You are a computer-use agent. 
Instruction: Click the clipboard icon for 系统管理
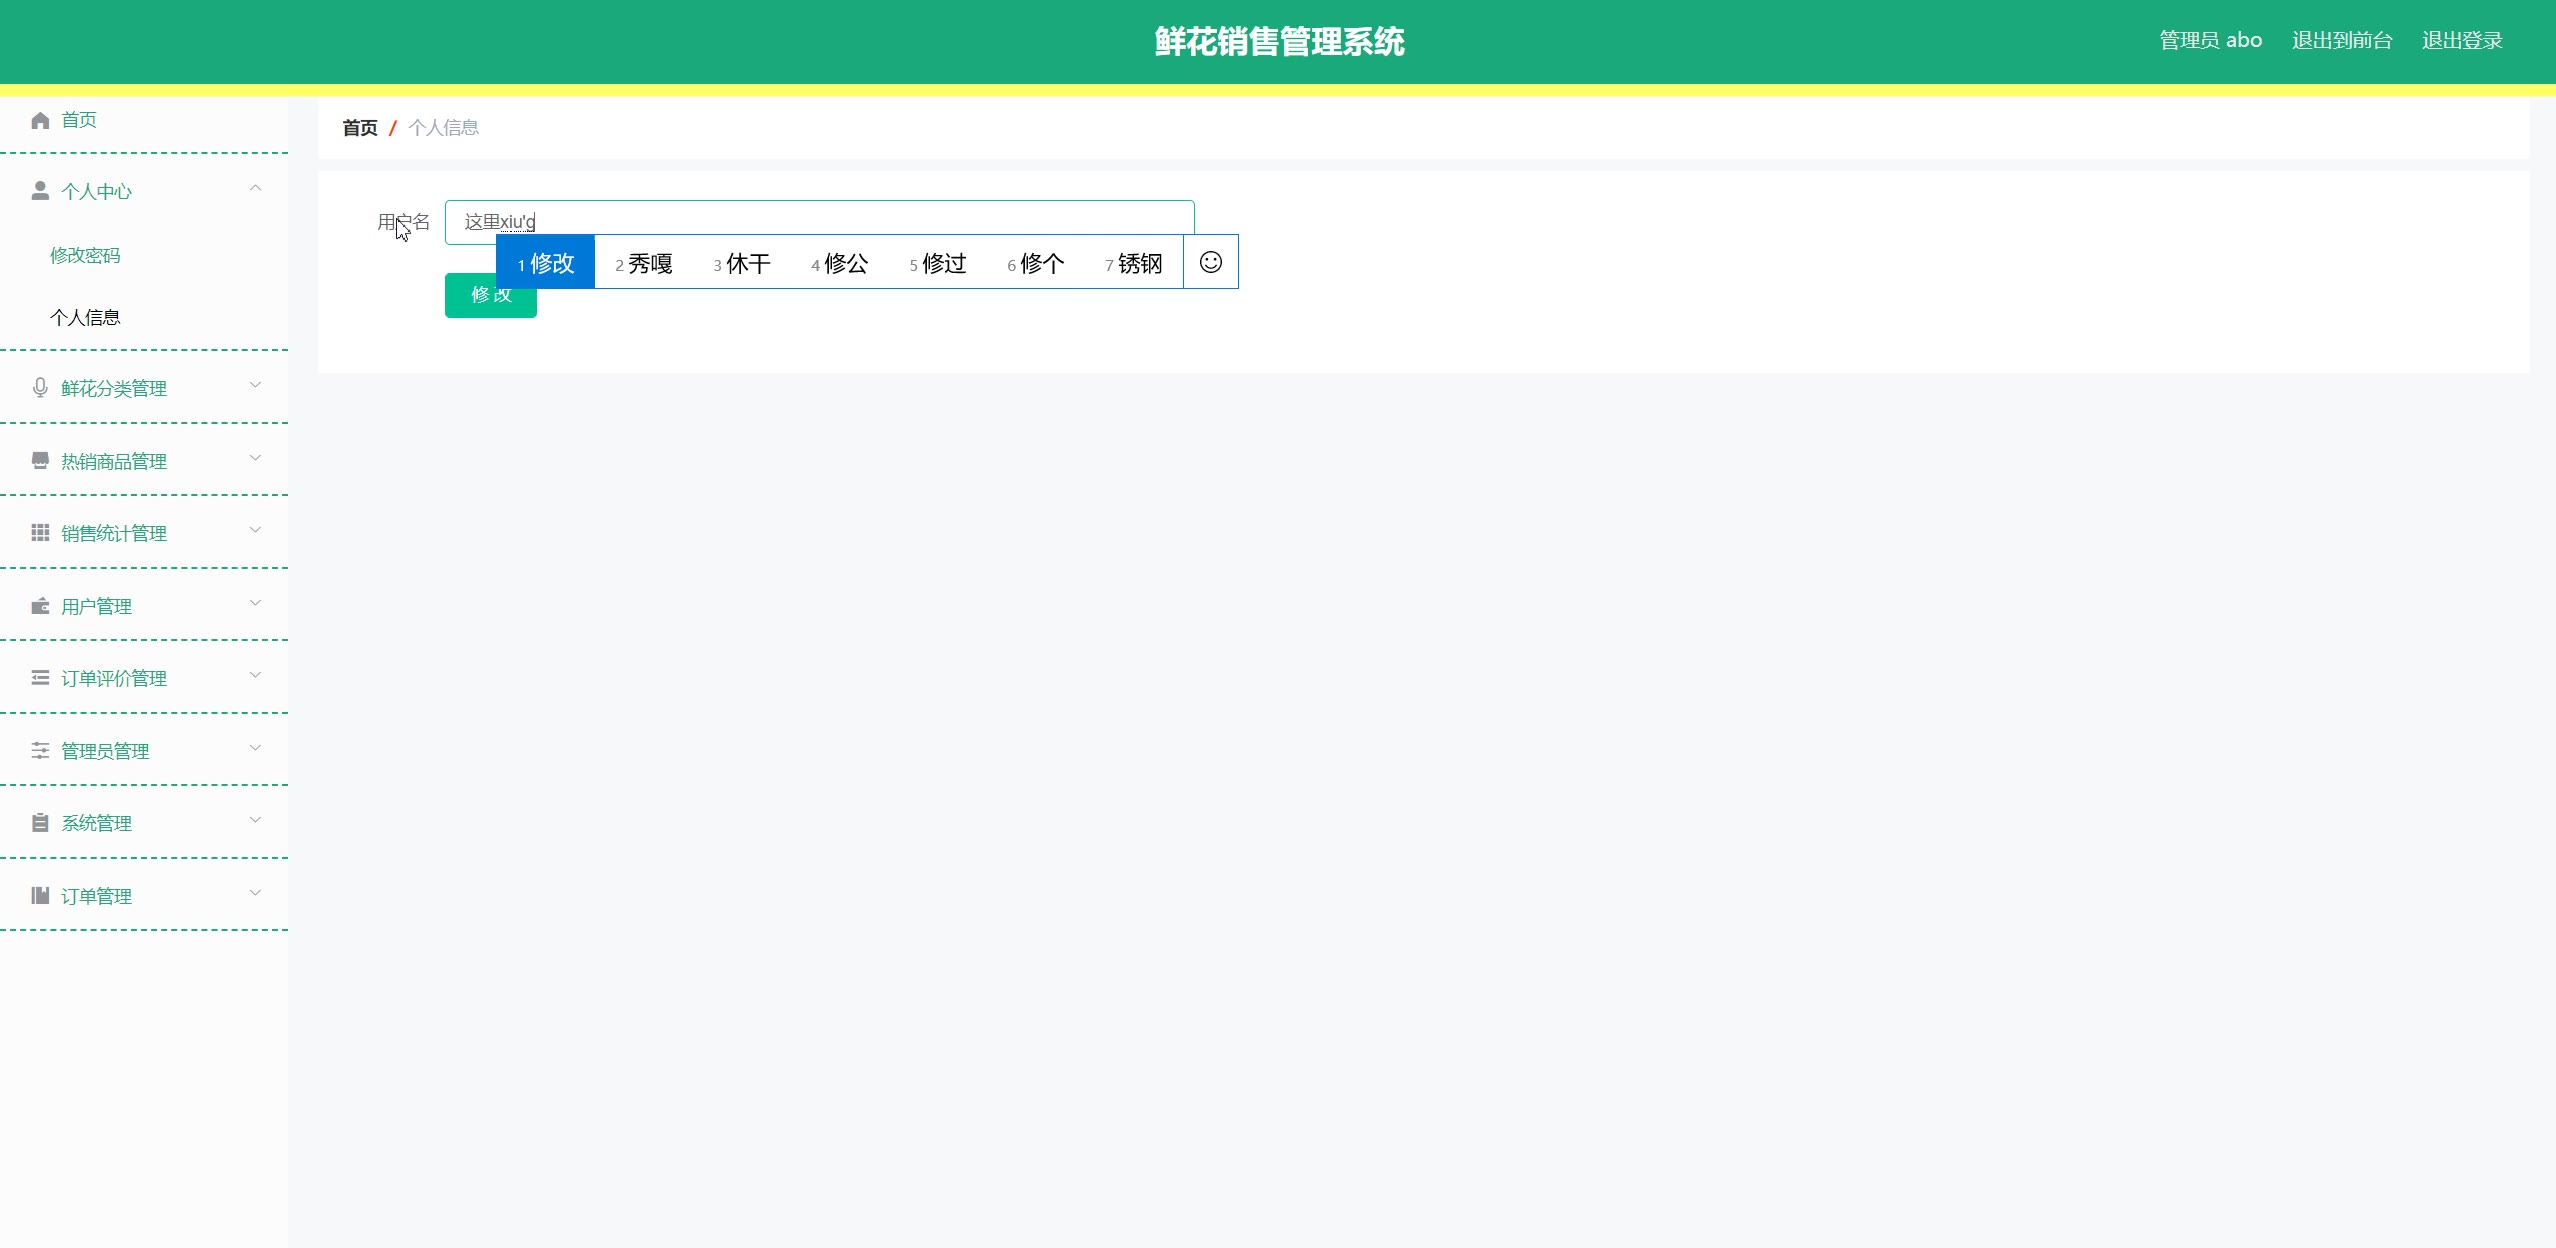point(40,823)
